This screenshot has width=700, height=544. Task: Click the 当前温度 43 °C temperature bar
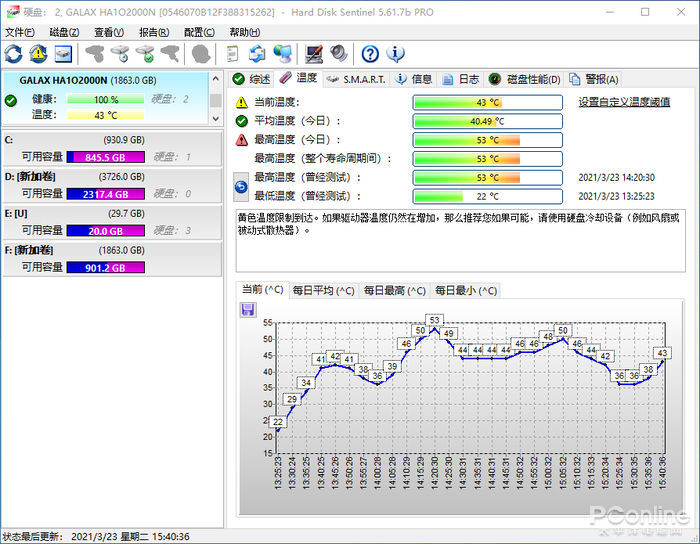488,103
